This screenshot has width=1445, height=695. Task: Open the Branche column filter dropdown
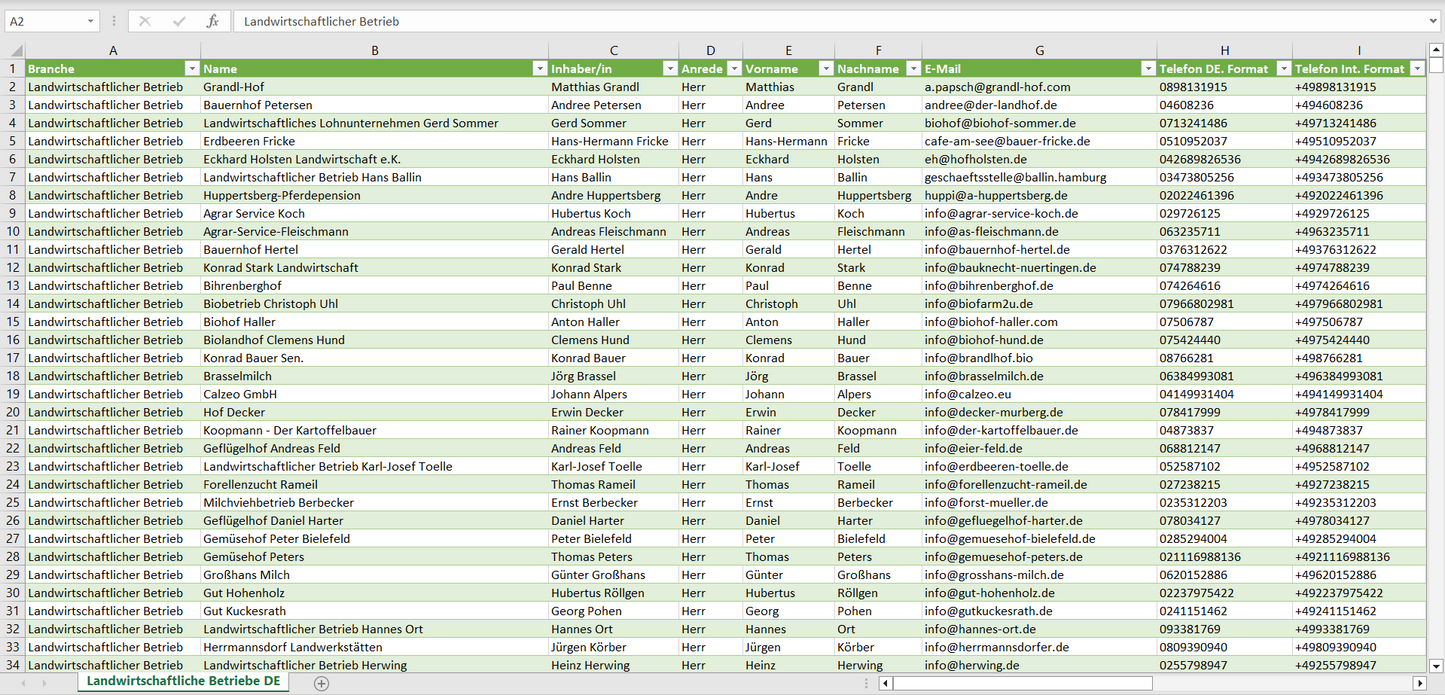[x=192, y=69]
